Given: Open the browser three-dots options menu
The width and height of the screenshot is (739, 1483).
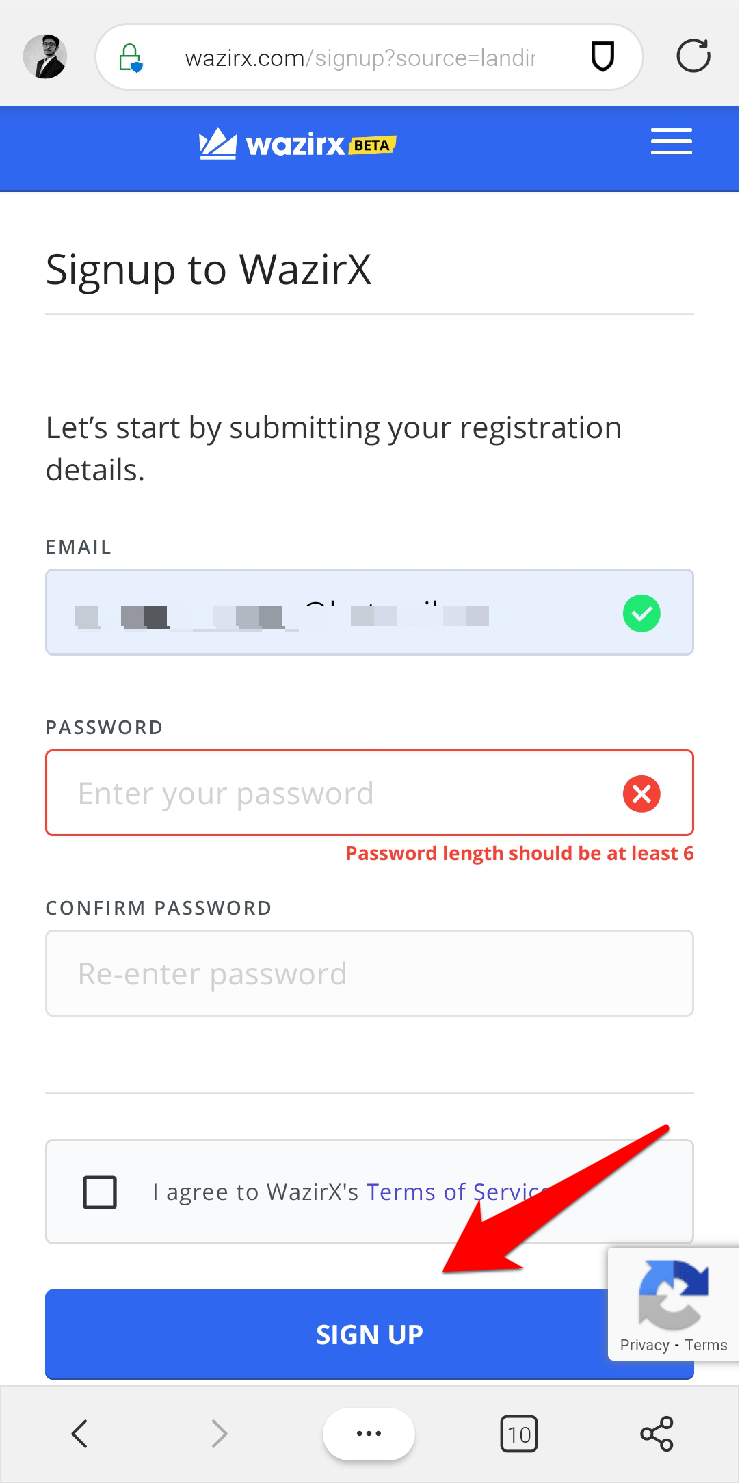Looking at the screenshot, I should click(x=369, y=1434).
